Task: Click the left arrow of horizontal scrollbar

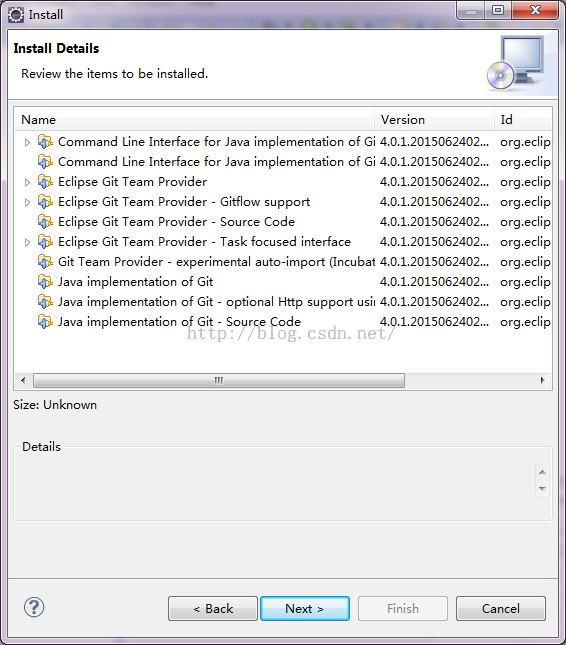Action: click(23, 381)
